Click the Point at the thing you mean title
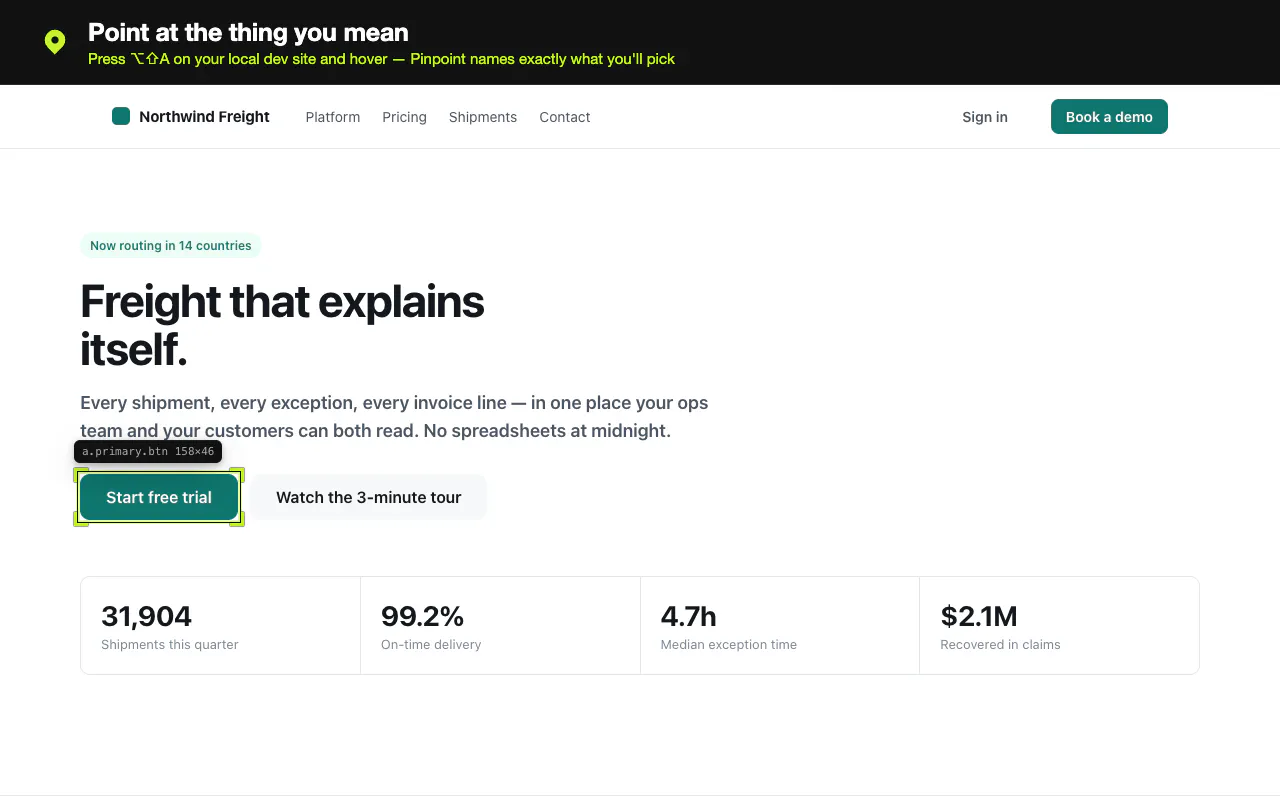 pyautogui.click(x=248, y=33)
